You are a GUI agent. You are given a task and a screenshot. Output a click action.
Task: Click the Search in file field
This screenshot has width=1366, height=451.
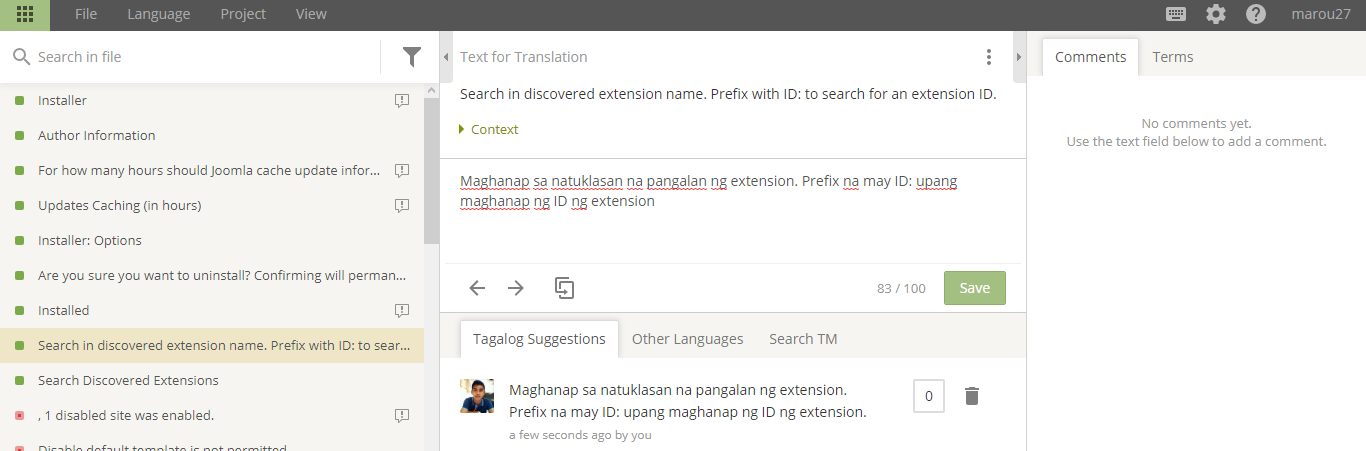click(x=205, y=57)
